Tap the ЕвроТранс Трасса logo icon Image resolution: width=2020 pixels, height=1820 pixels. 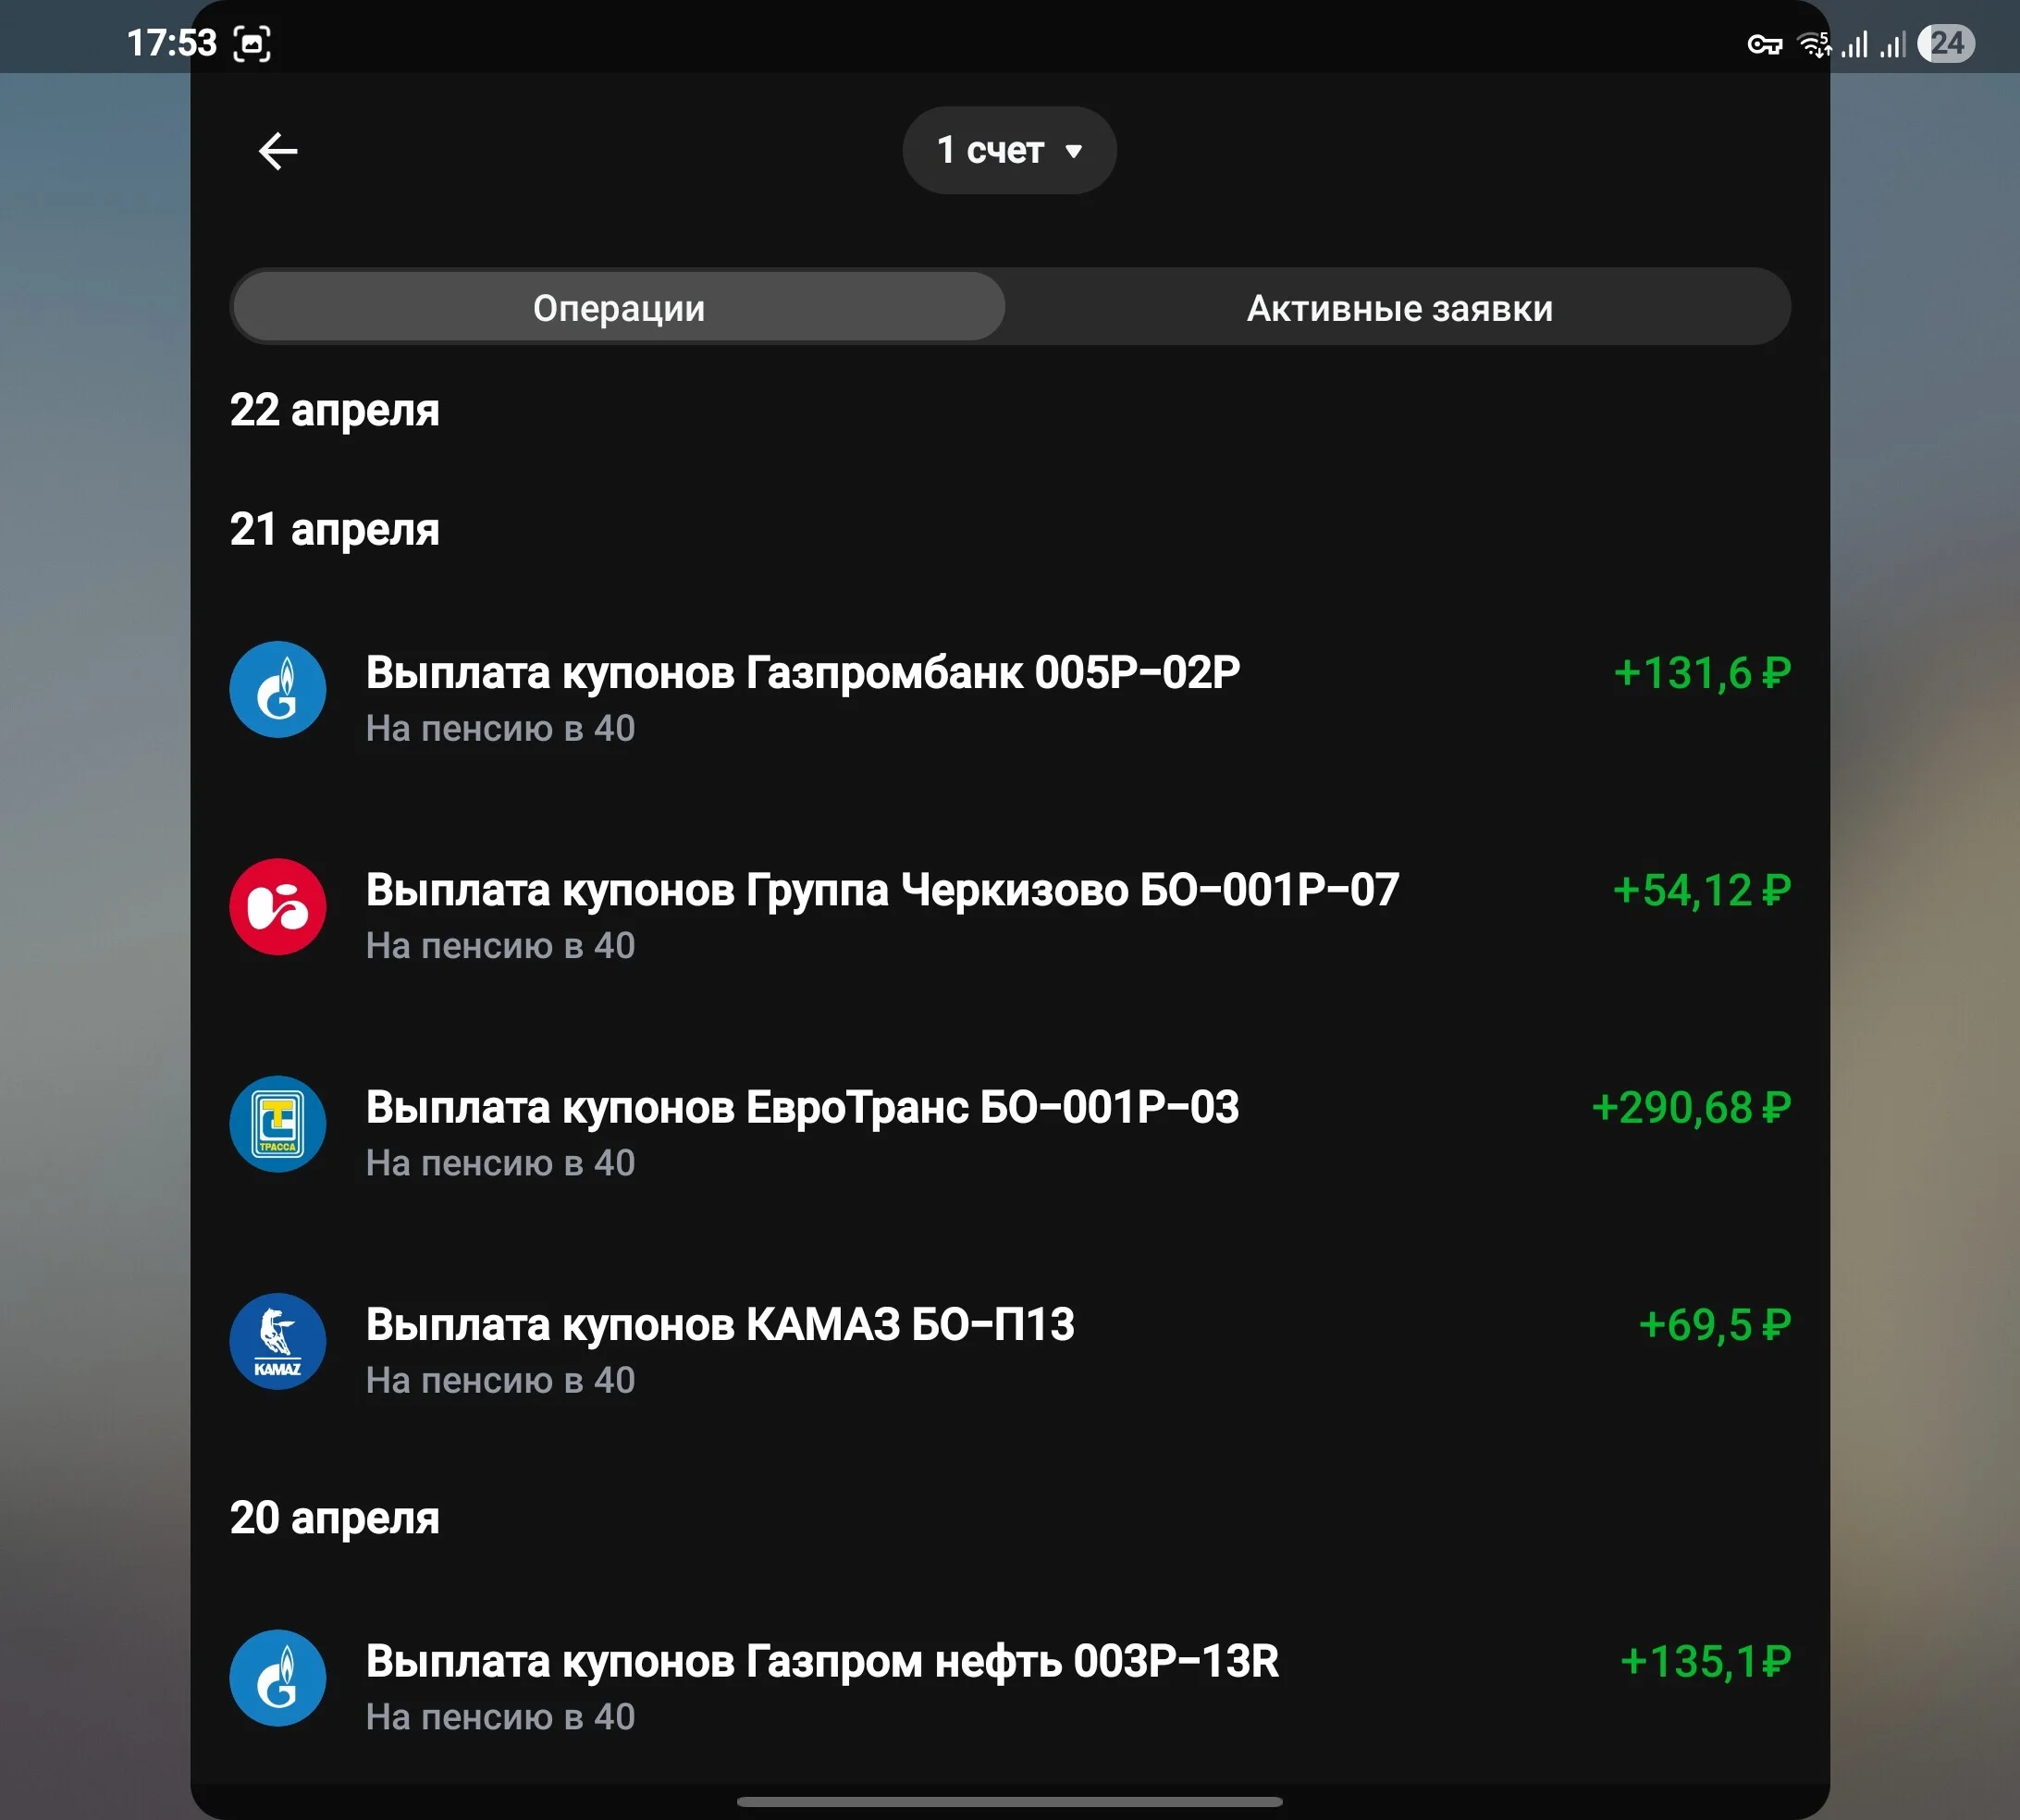click(x=278, y=1124)
